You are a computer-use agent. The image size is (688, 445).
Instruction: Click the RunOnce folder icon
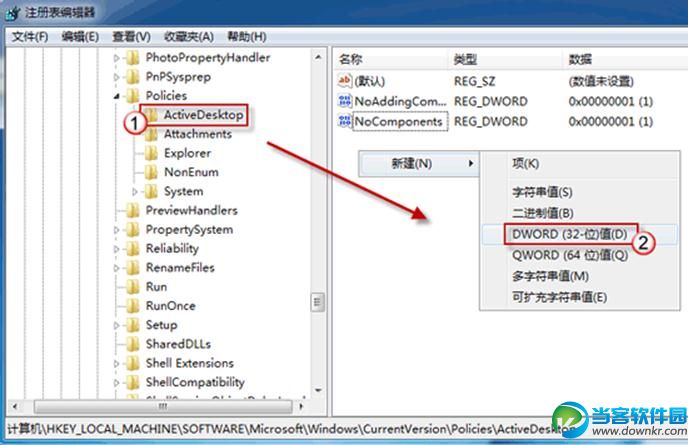(133, 306)
